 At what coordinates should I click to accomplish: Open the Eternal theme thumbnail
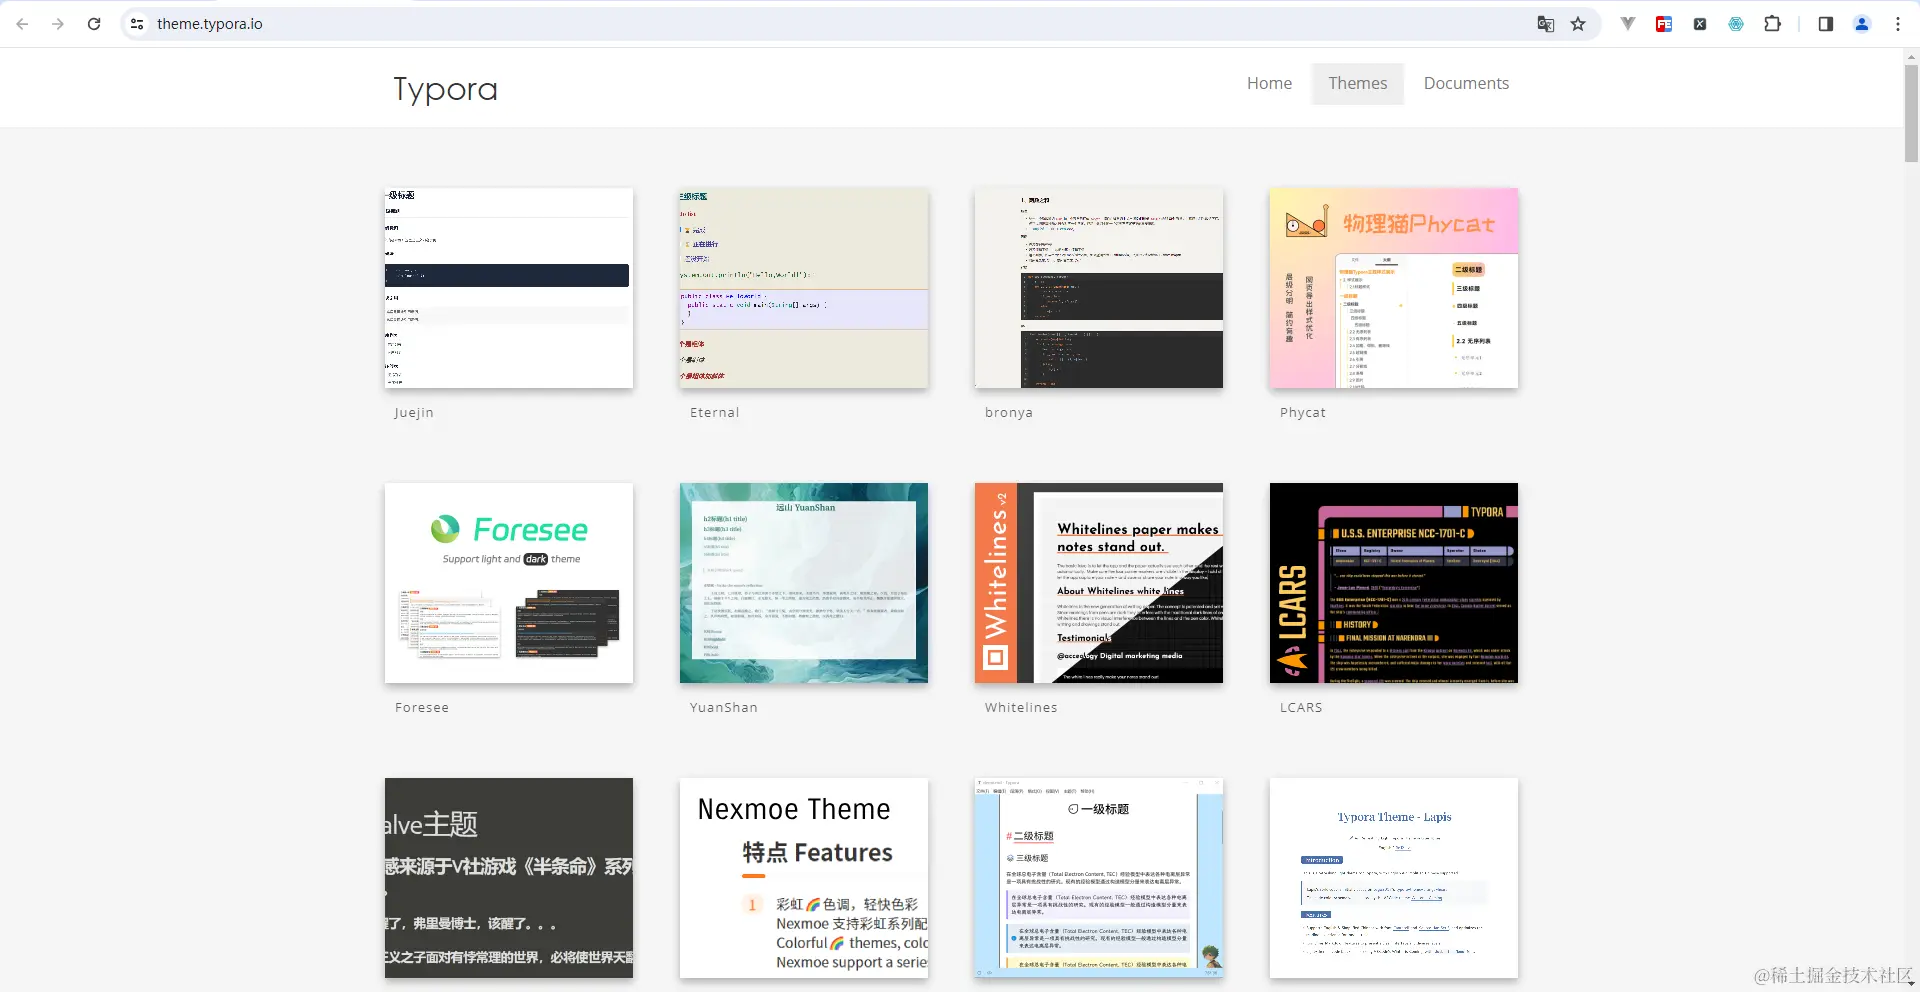tap(804, 288)
